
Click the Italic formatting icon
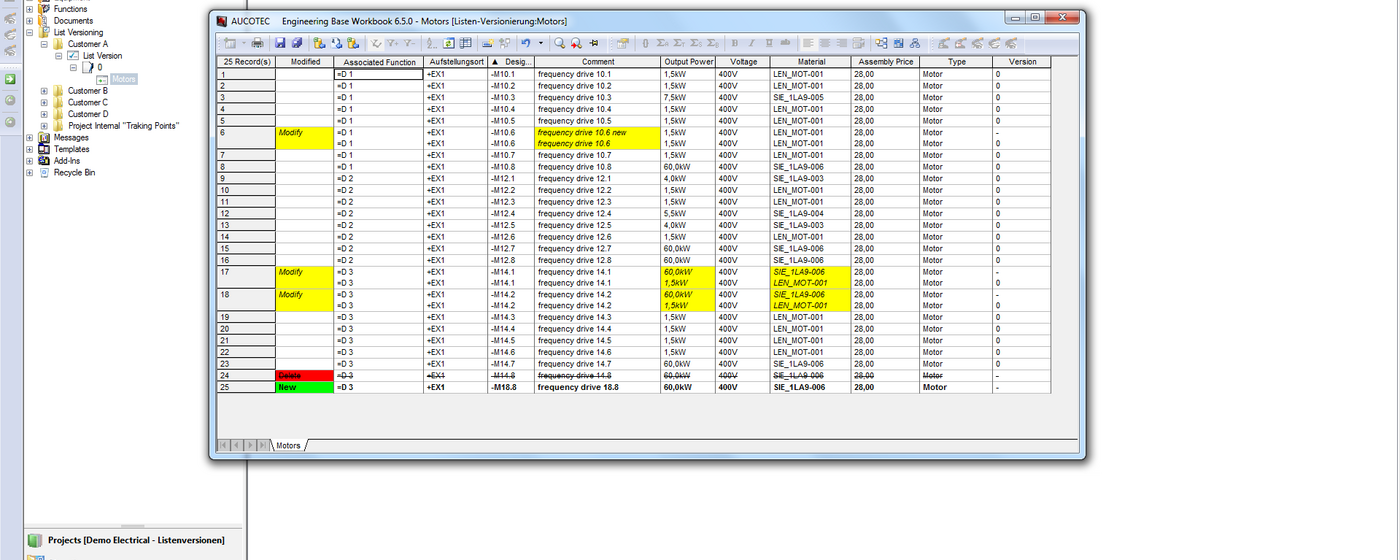pos(751,43)
